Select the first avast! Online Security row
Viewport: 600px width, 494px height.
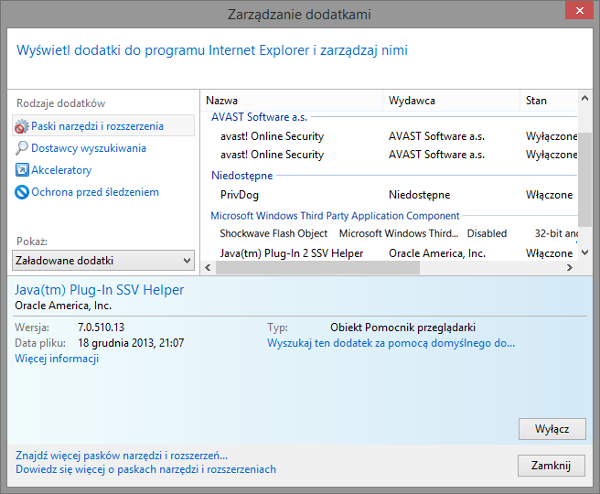(x=389, y=136)
